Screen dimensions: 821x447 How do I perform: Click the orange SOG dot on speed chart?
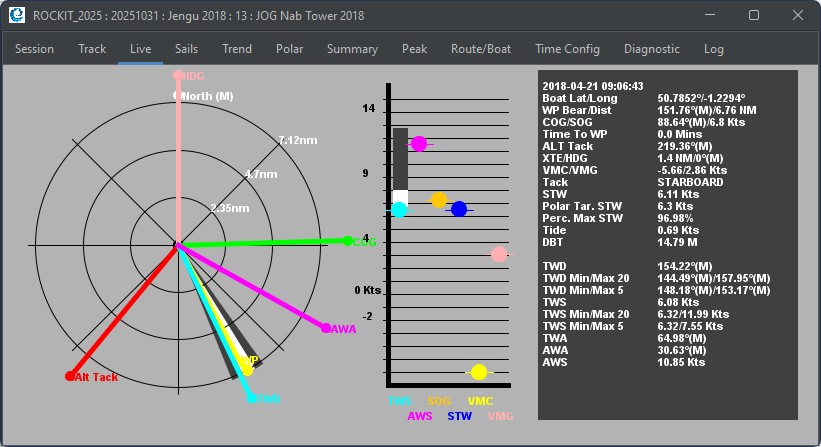point(438,200)
